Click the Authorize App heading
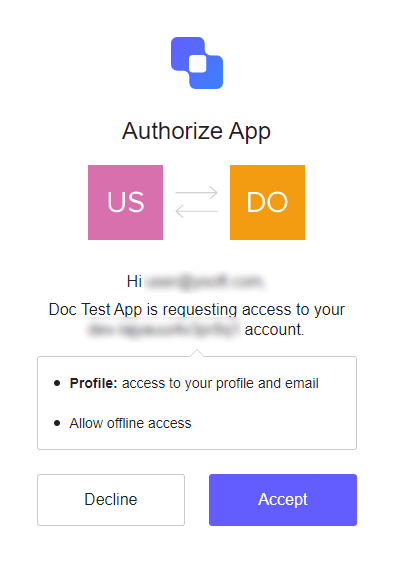 pos(196,131)
